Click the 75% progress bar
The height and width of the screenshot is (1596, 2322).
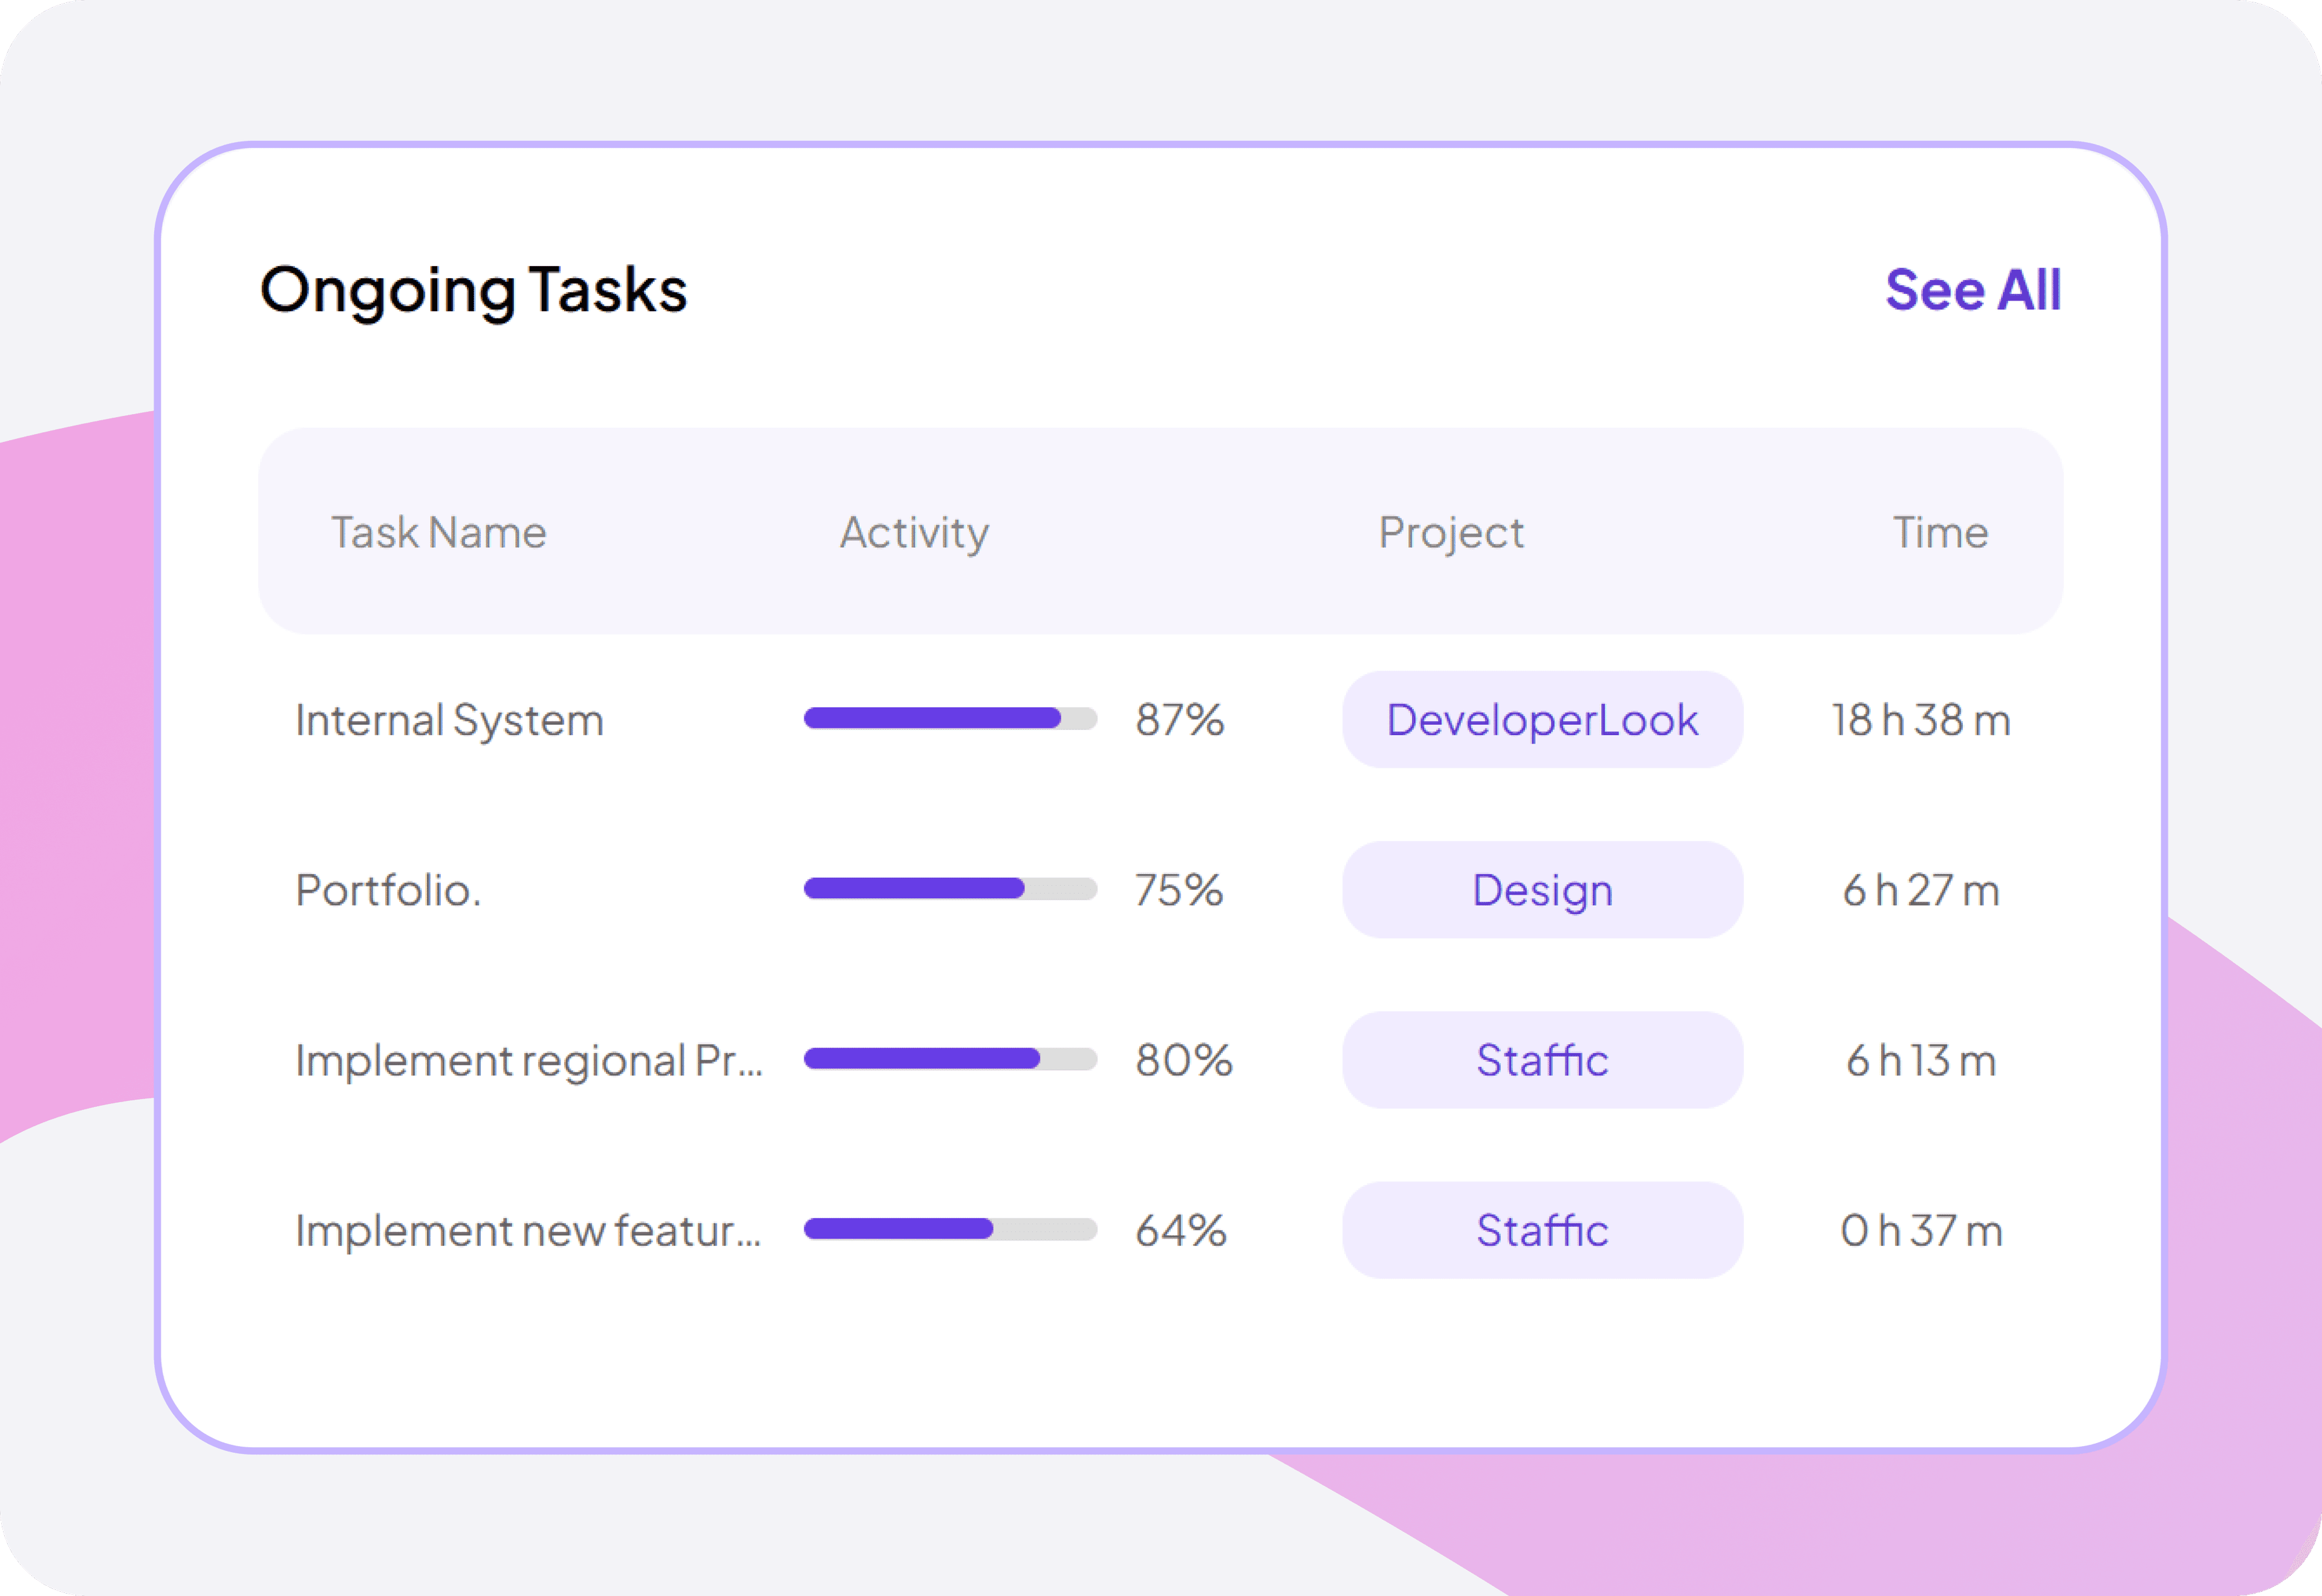click(x=948, y=889)
